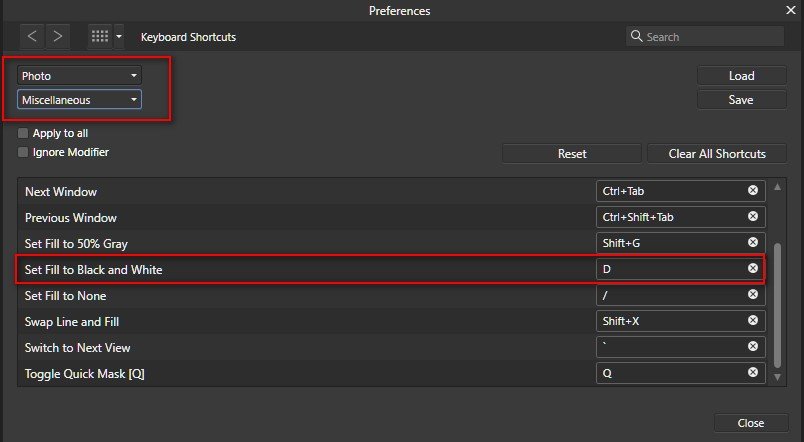Image resolution: width=804 pixels, height=442 pixels.
Task: Click the Reset button
Action: tap(571, 154)
